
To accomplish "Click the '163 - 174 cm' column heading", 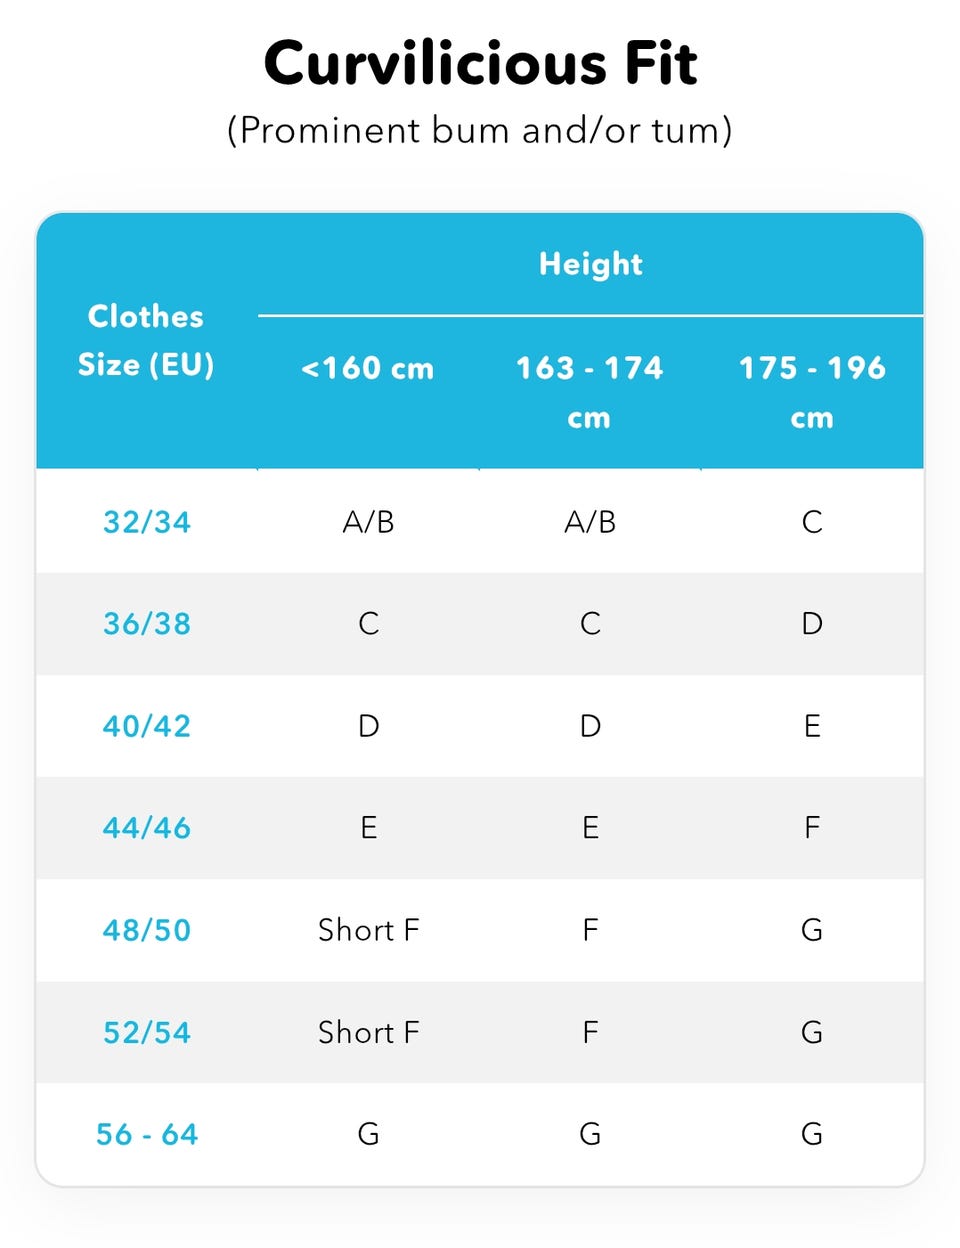I will point(590,391).
